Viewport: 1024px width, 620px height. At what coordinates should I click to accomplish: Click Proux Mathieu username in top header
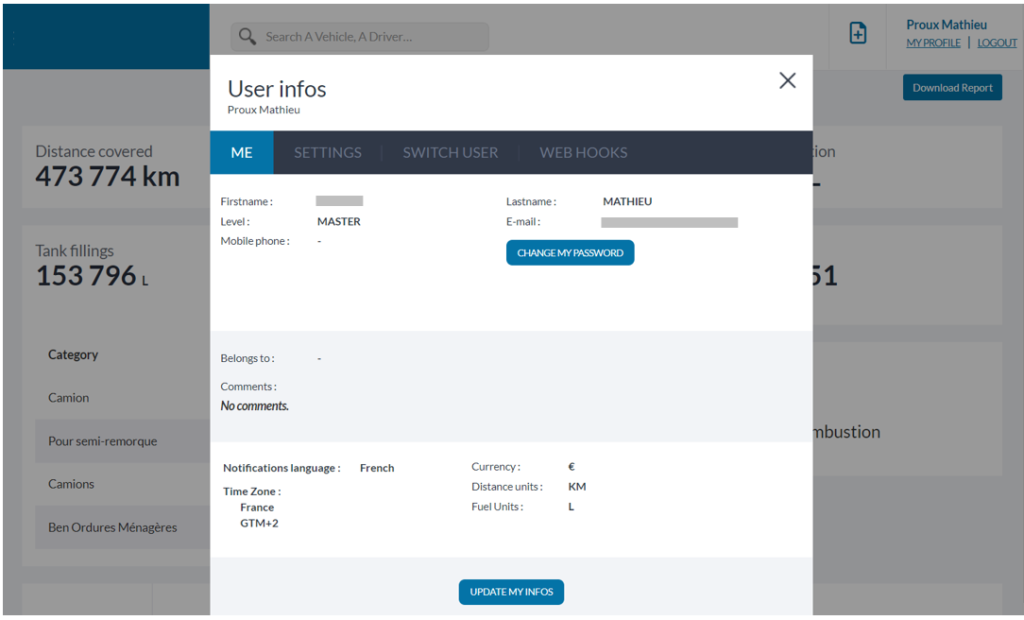(x=946, y=25)
